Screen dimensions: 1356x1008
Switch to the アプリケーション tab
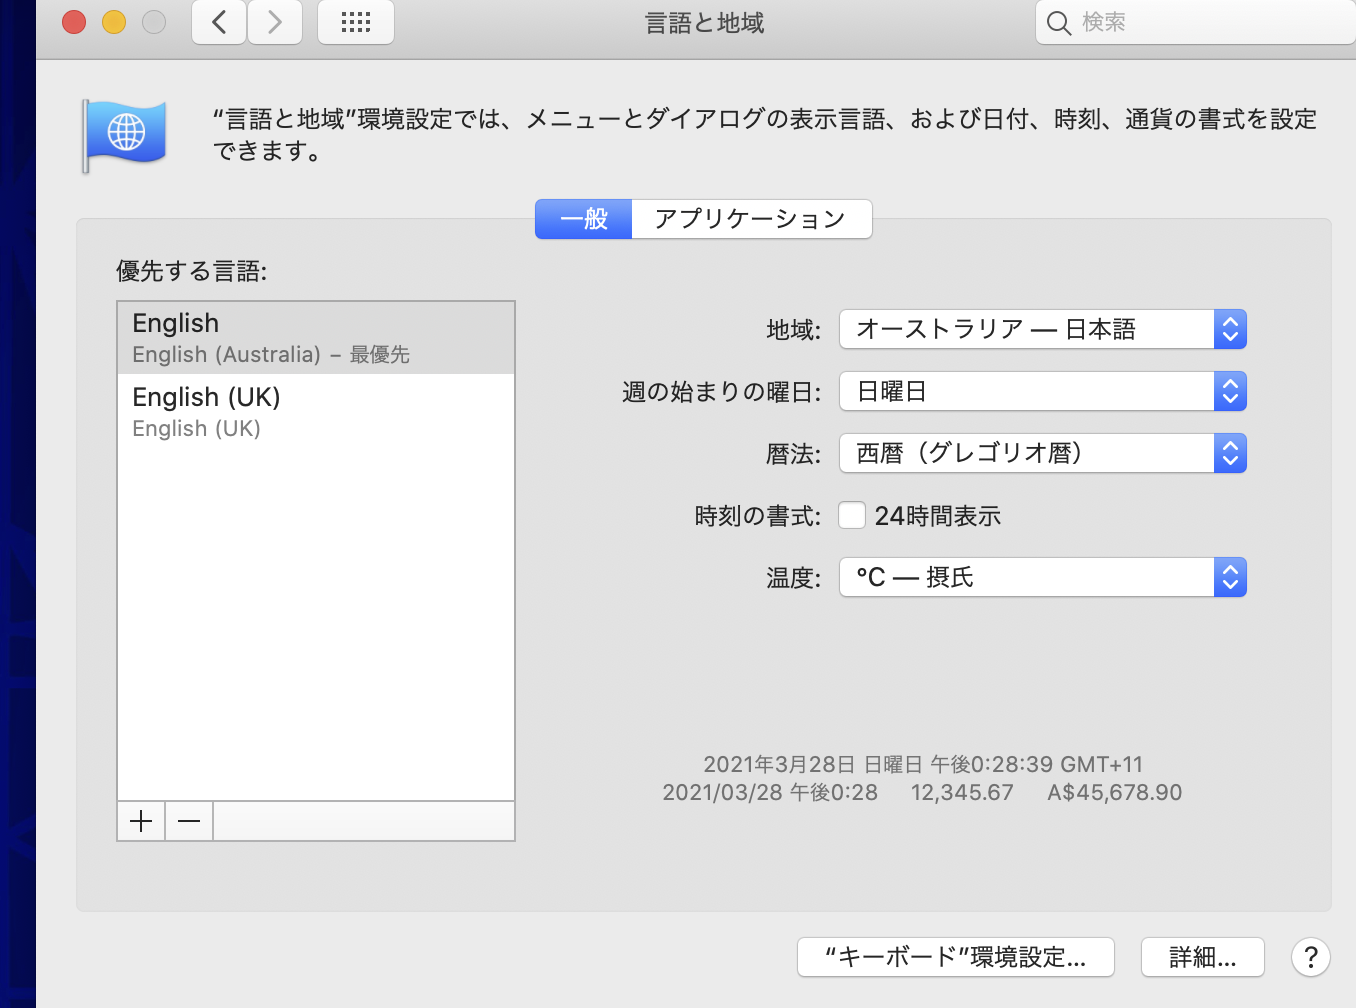click(x=750, y=219)
